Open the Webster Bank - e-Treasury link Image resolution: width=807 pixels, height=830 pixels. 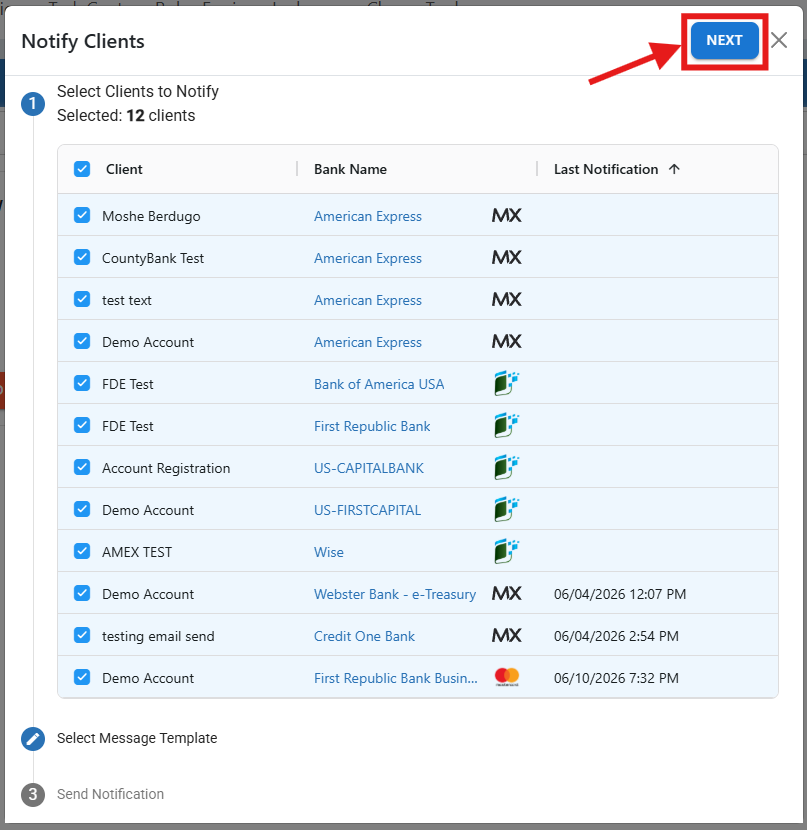pos(395,594)
